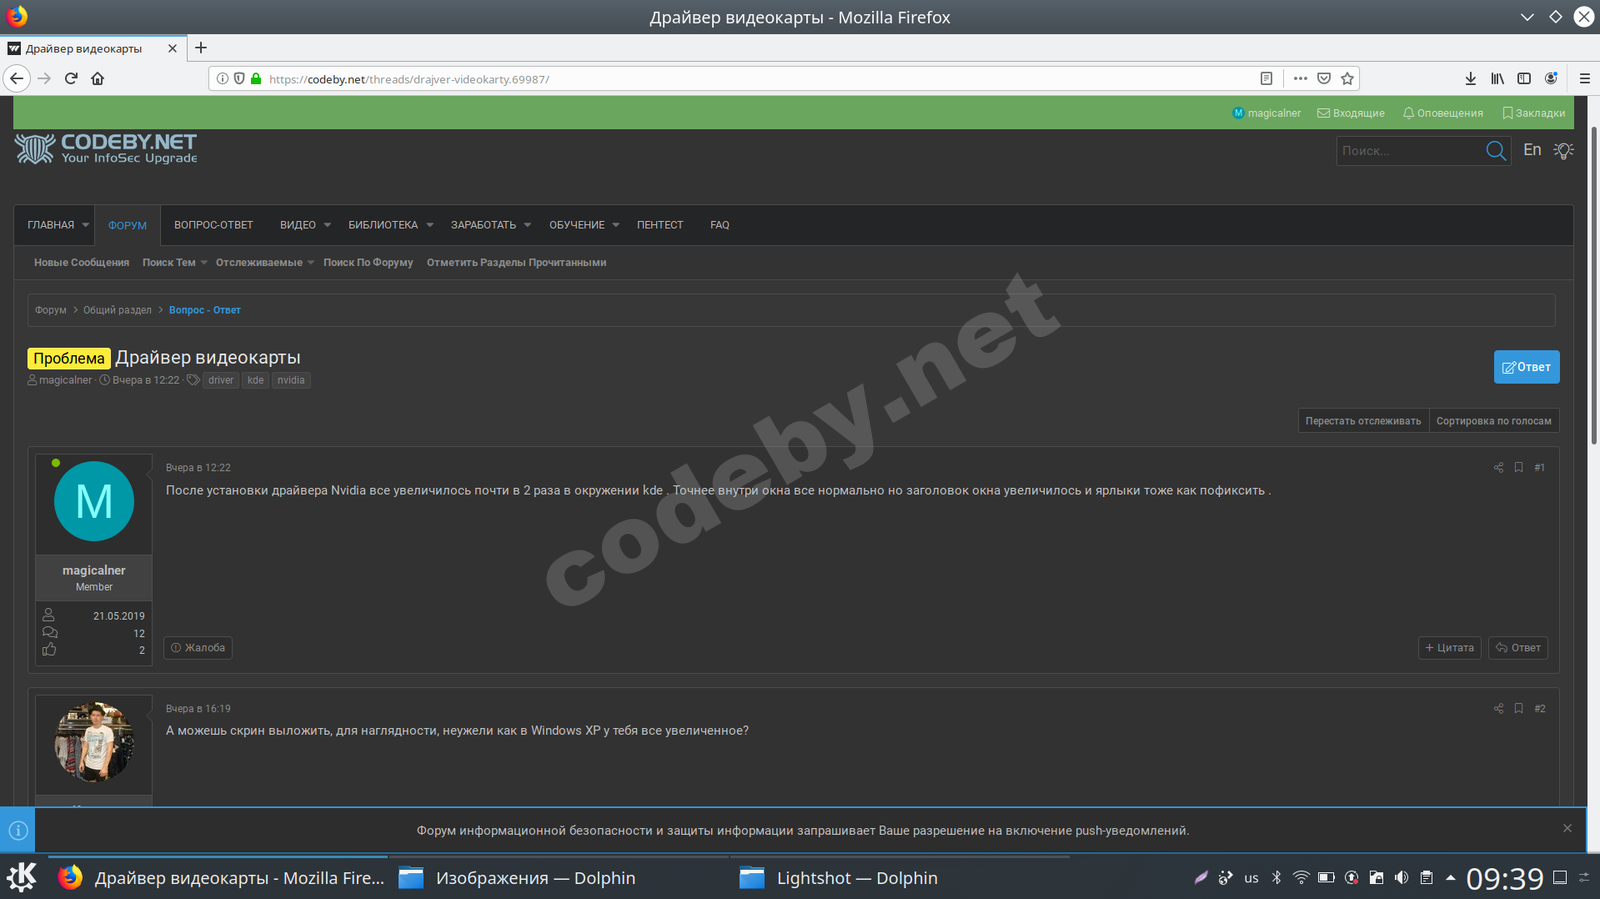Bookmark post #1 with the bookmark icon

(1518, 468)
